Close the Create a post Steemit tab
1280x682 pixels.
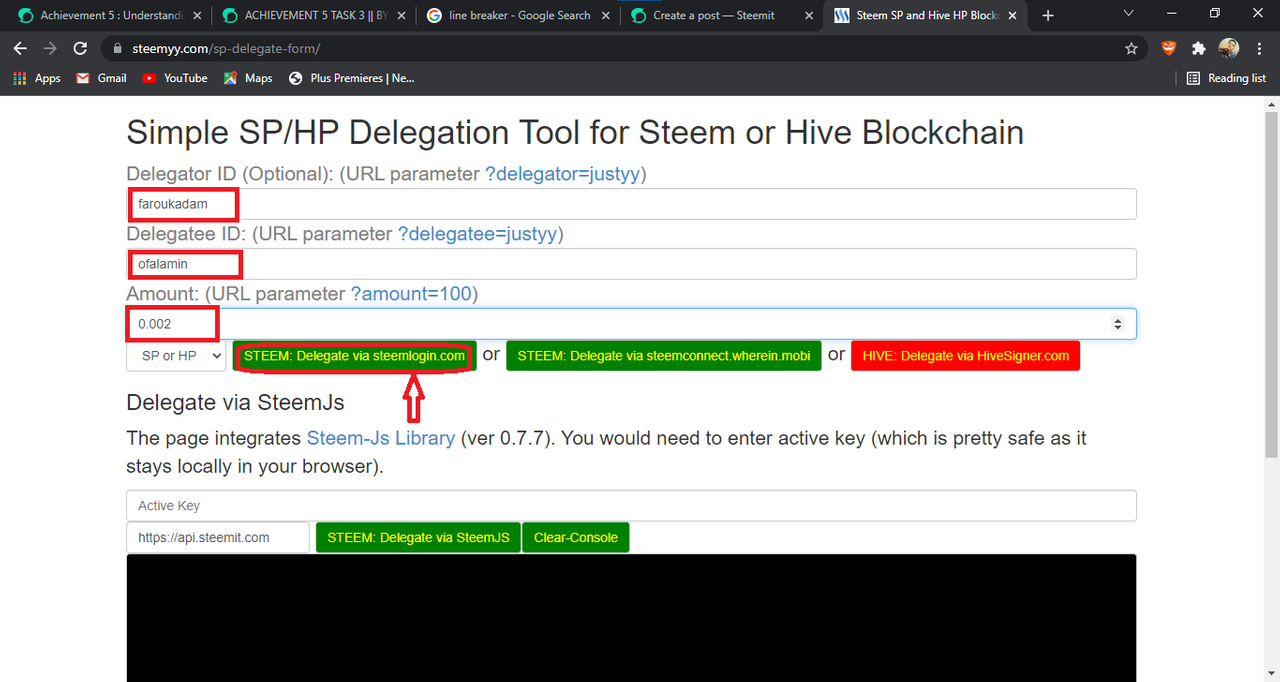coord(808,15)
